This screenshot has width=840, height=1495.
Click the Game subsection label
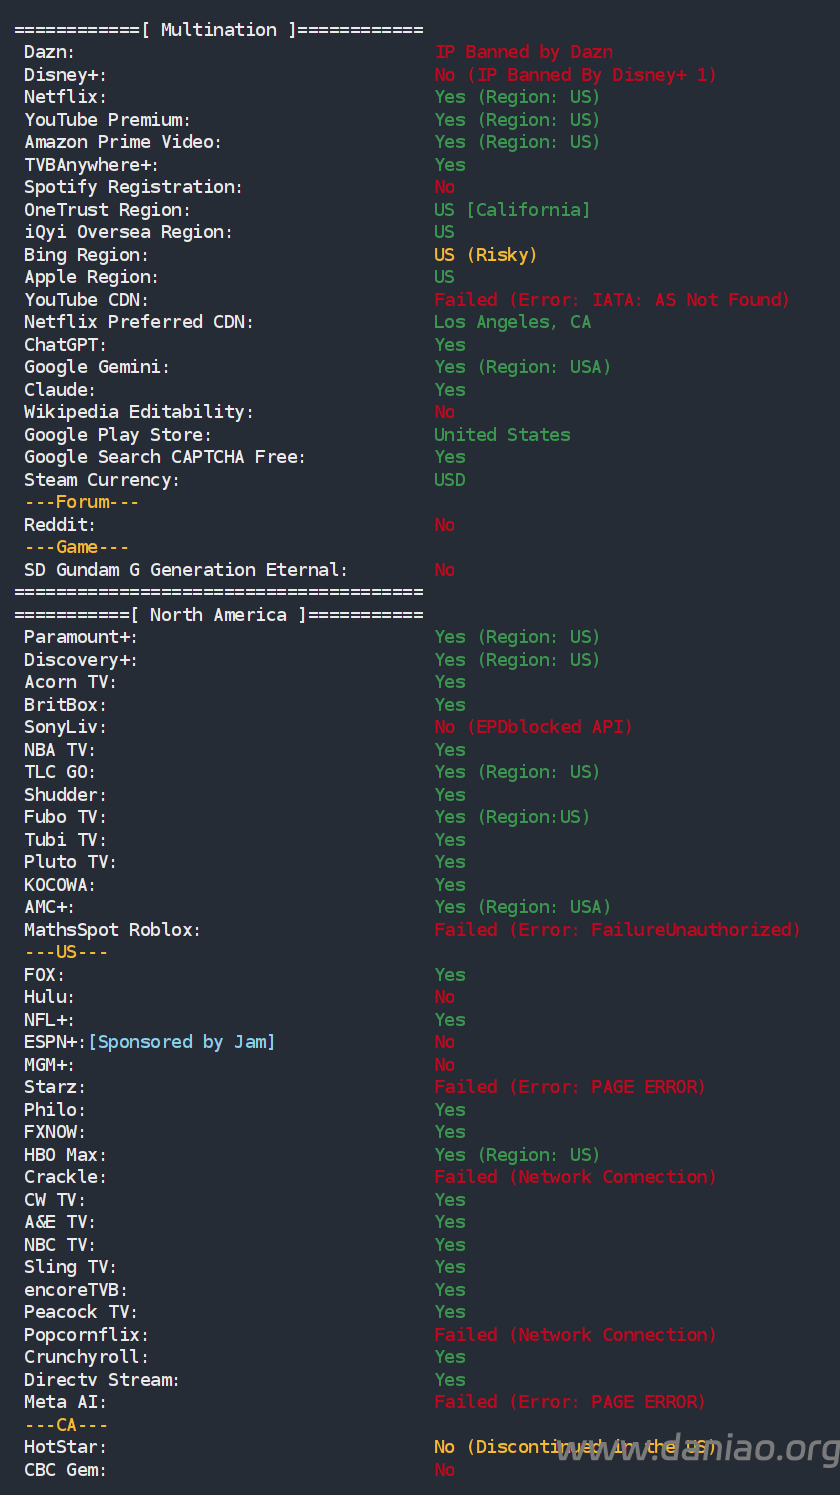point(76,547)
